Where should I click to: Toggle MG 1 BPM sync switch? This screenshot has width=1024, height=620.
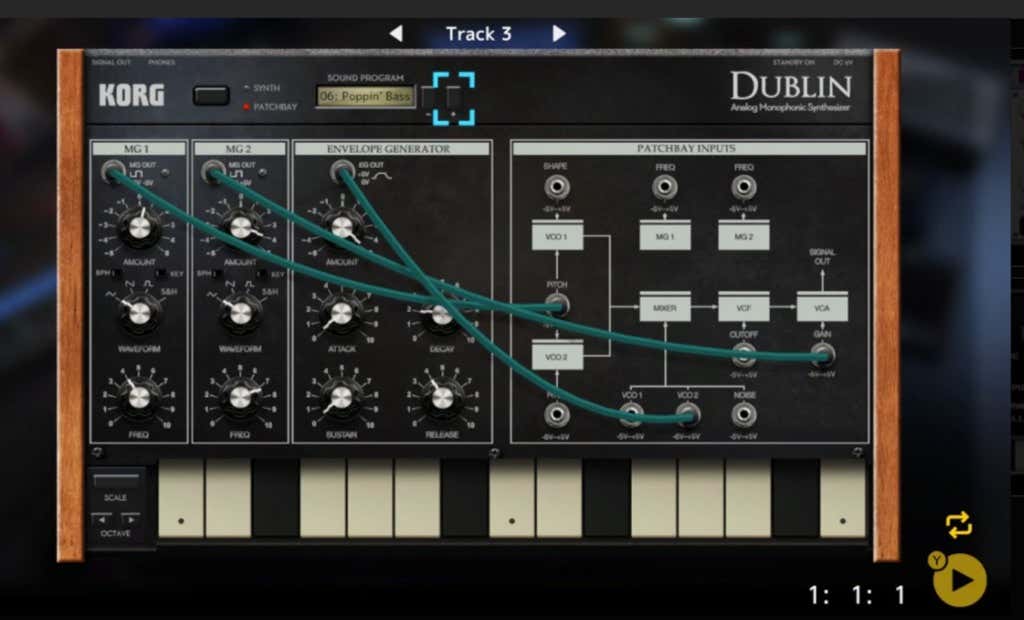coord(117,273)
